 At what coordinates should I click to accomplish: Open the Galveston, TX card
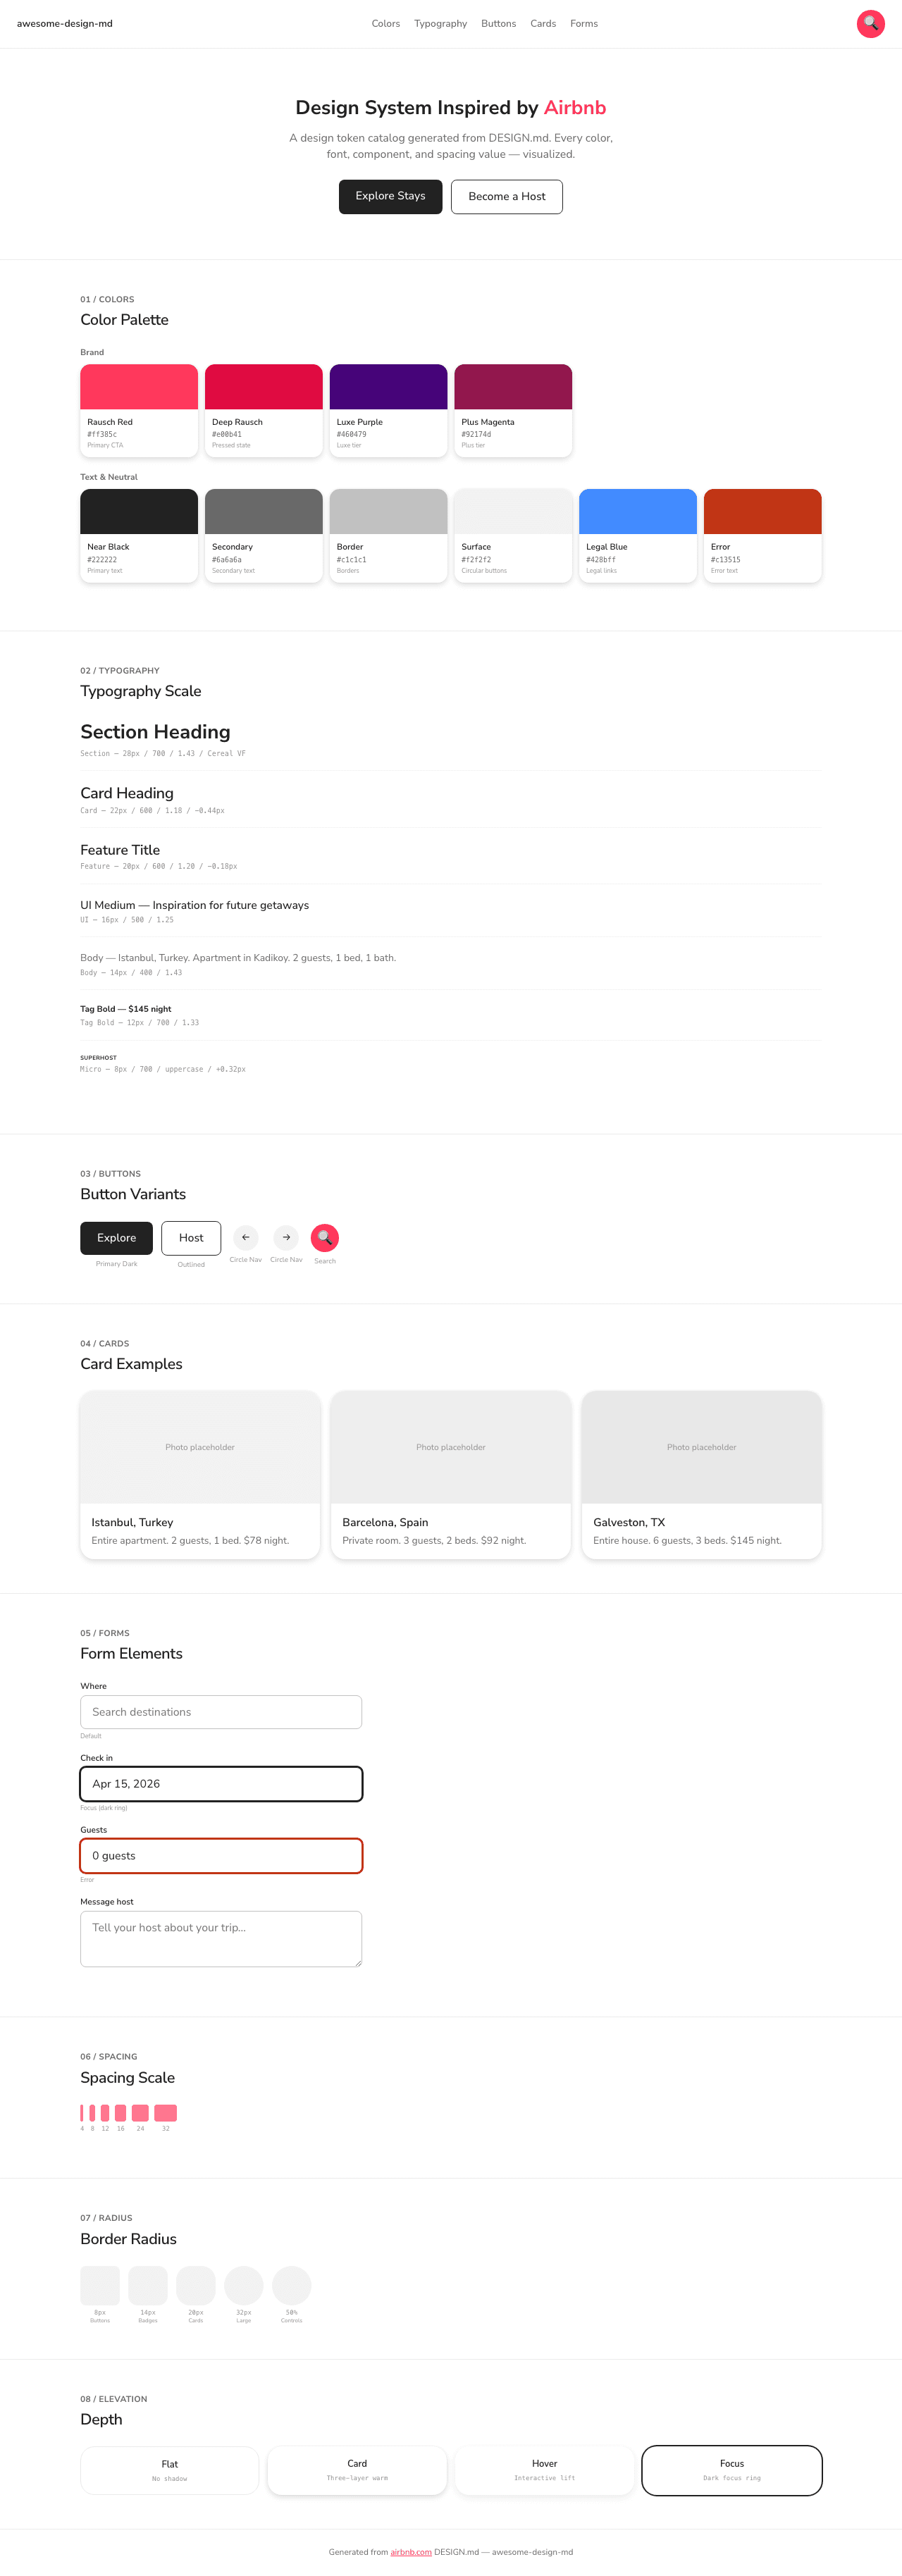click(x=702, y=1474)
